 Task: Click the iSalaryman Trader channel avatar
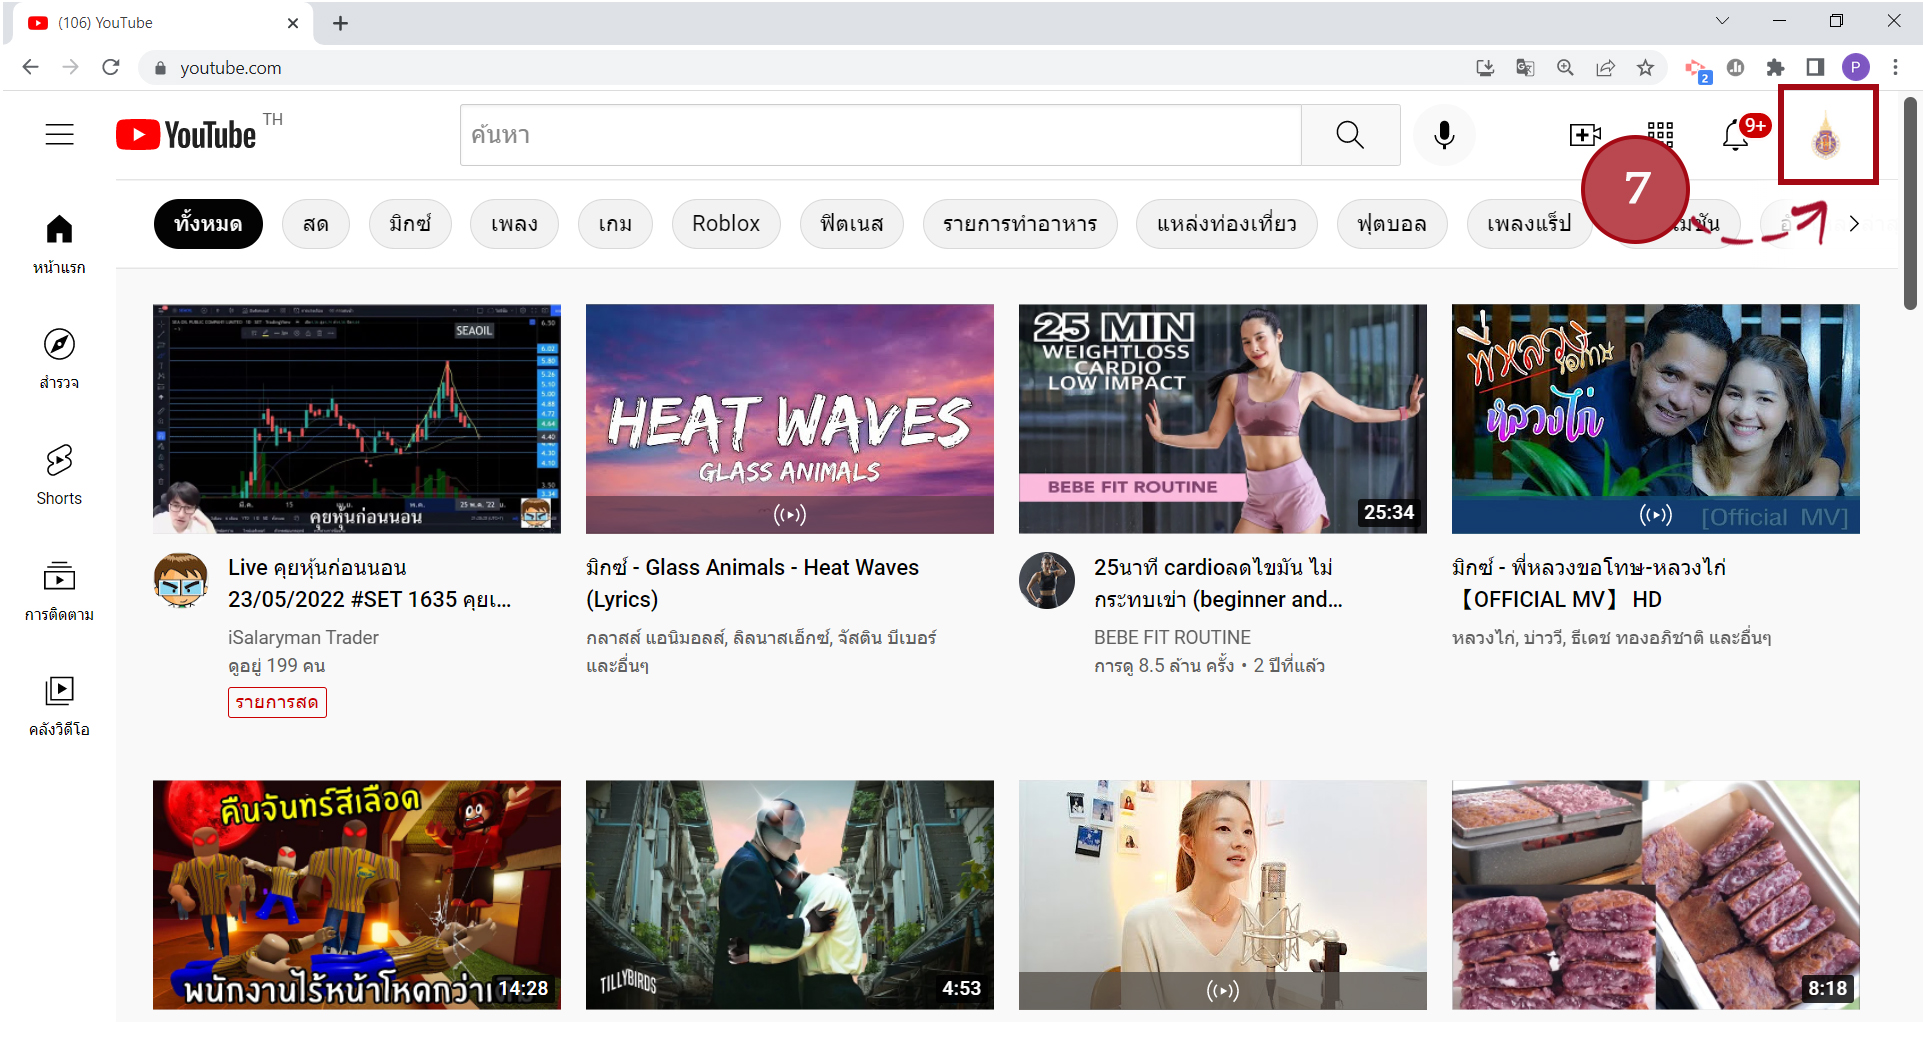(181, 580)
